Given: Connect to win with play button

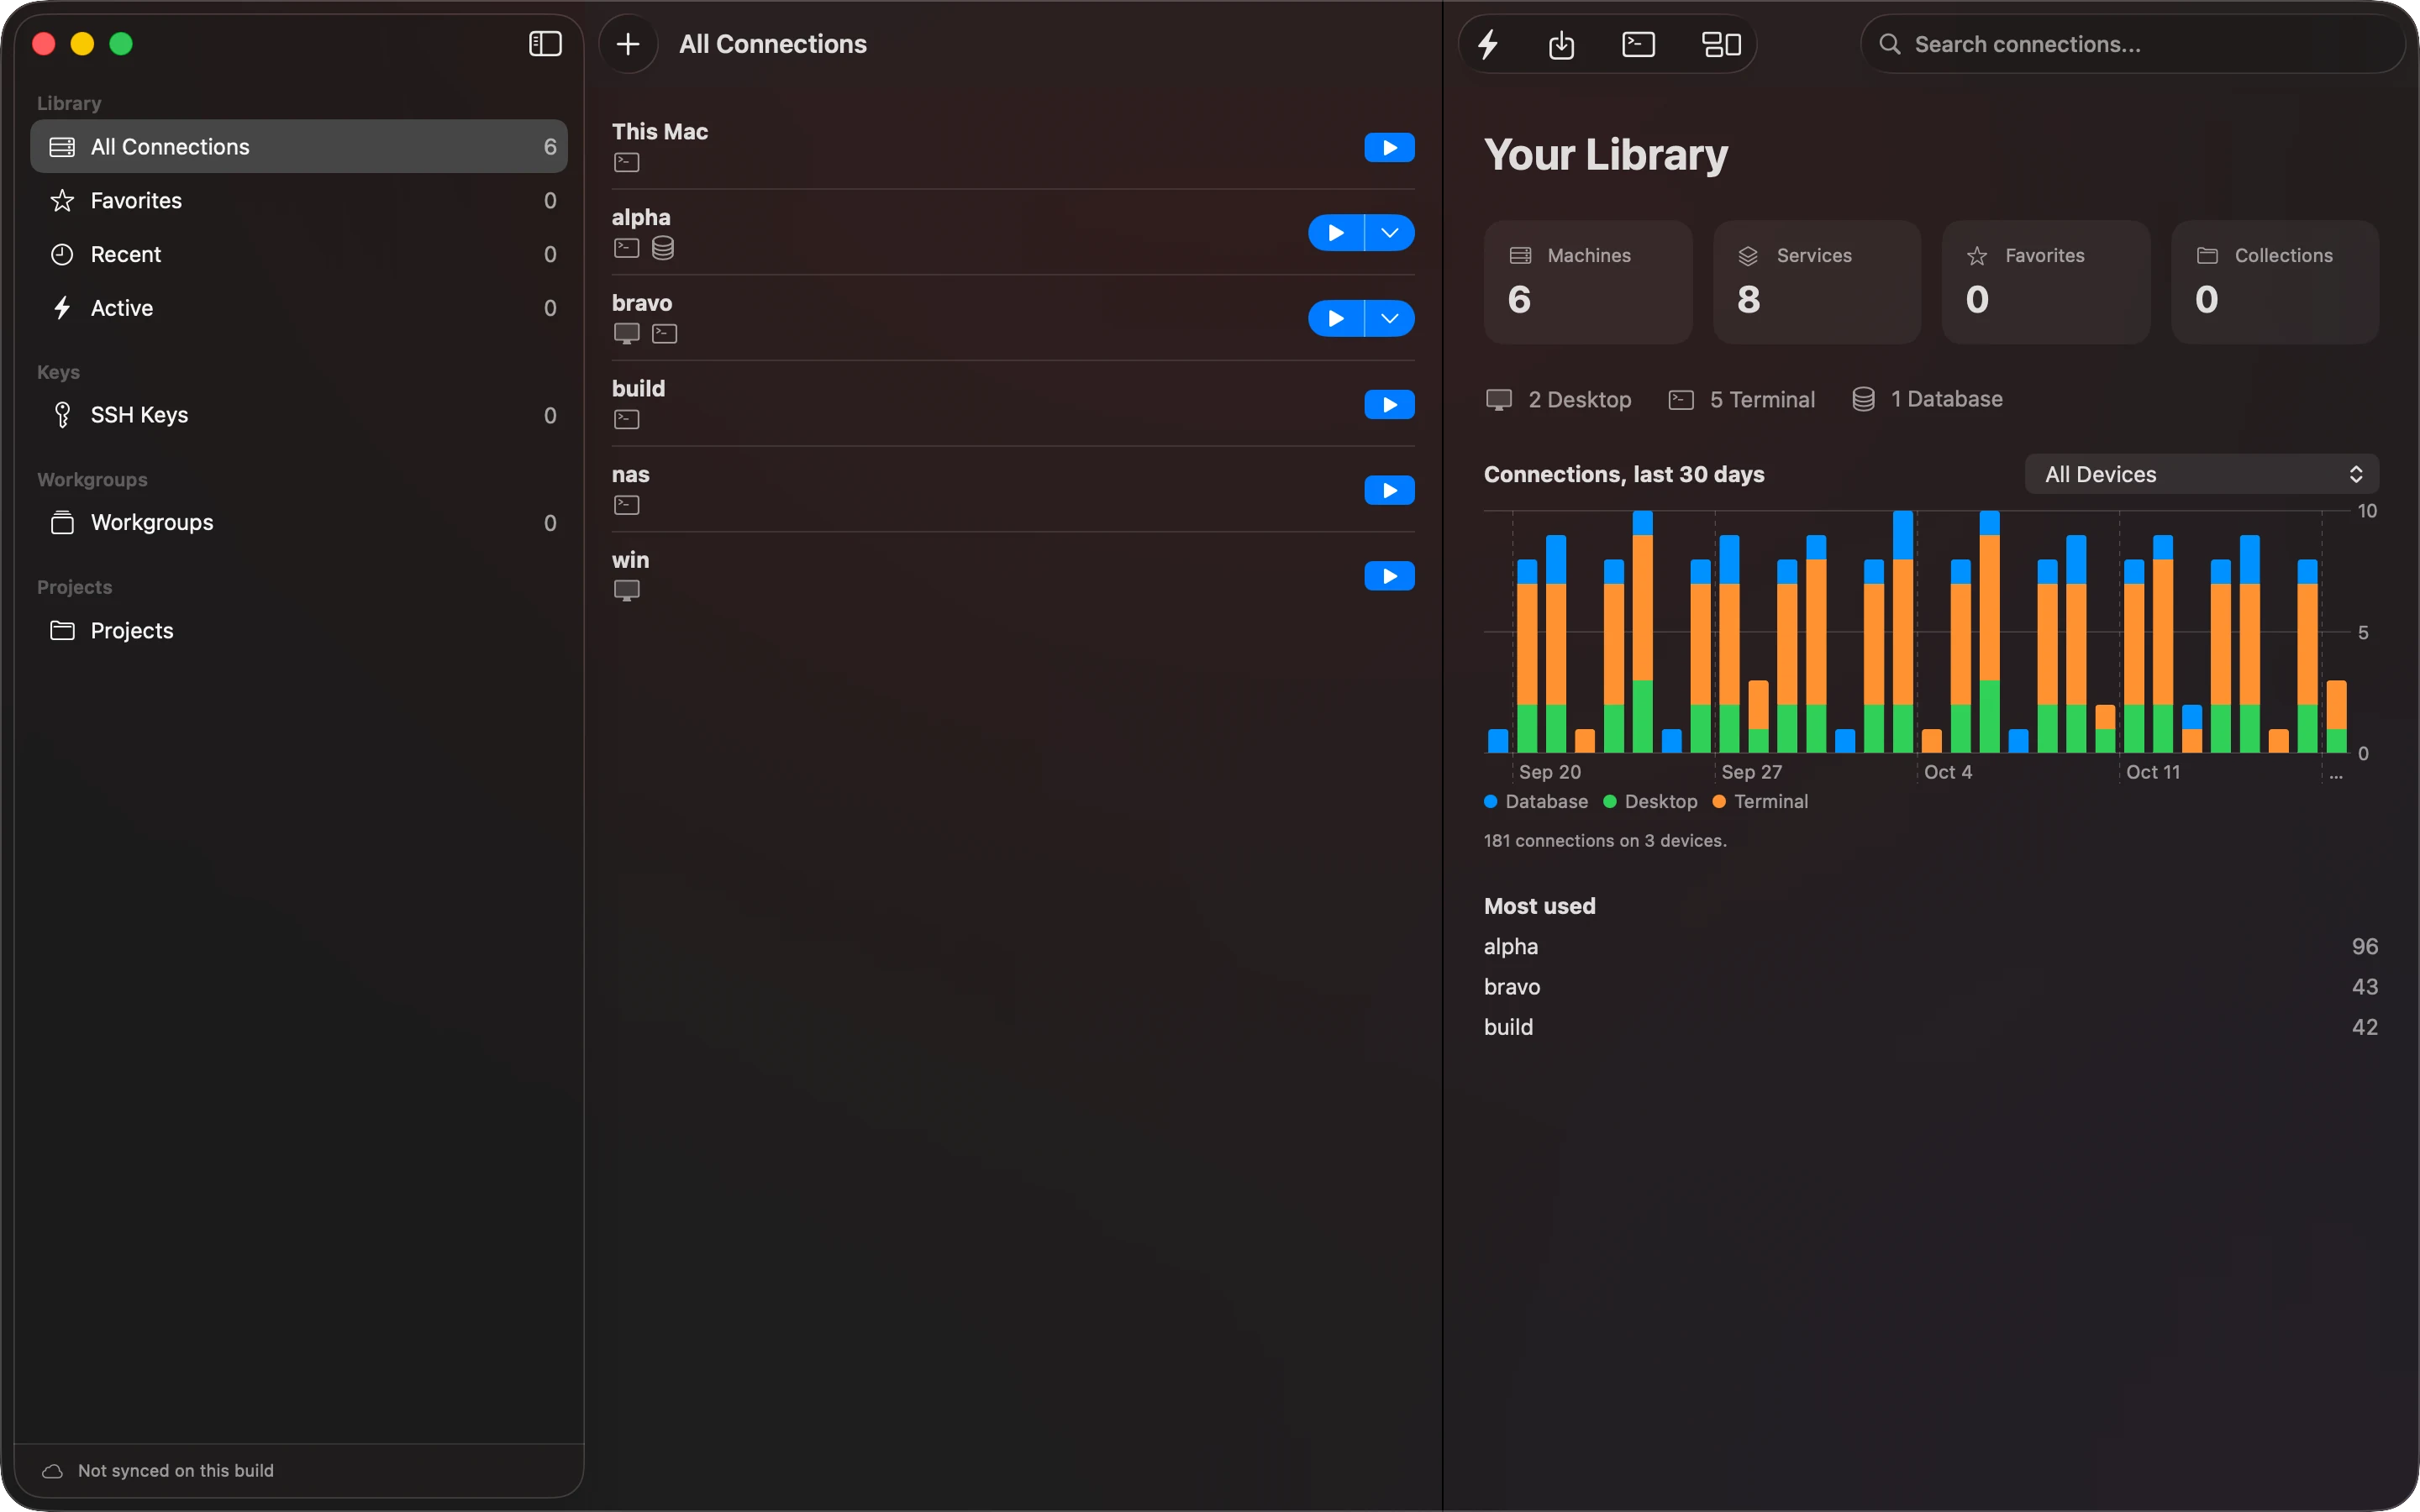Looking at the screenshot, I should pyautogui.click(x=1390, y=576).
